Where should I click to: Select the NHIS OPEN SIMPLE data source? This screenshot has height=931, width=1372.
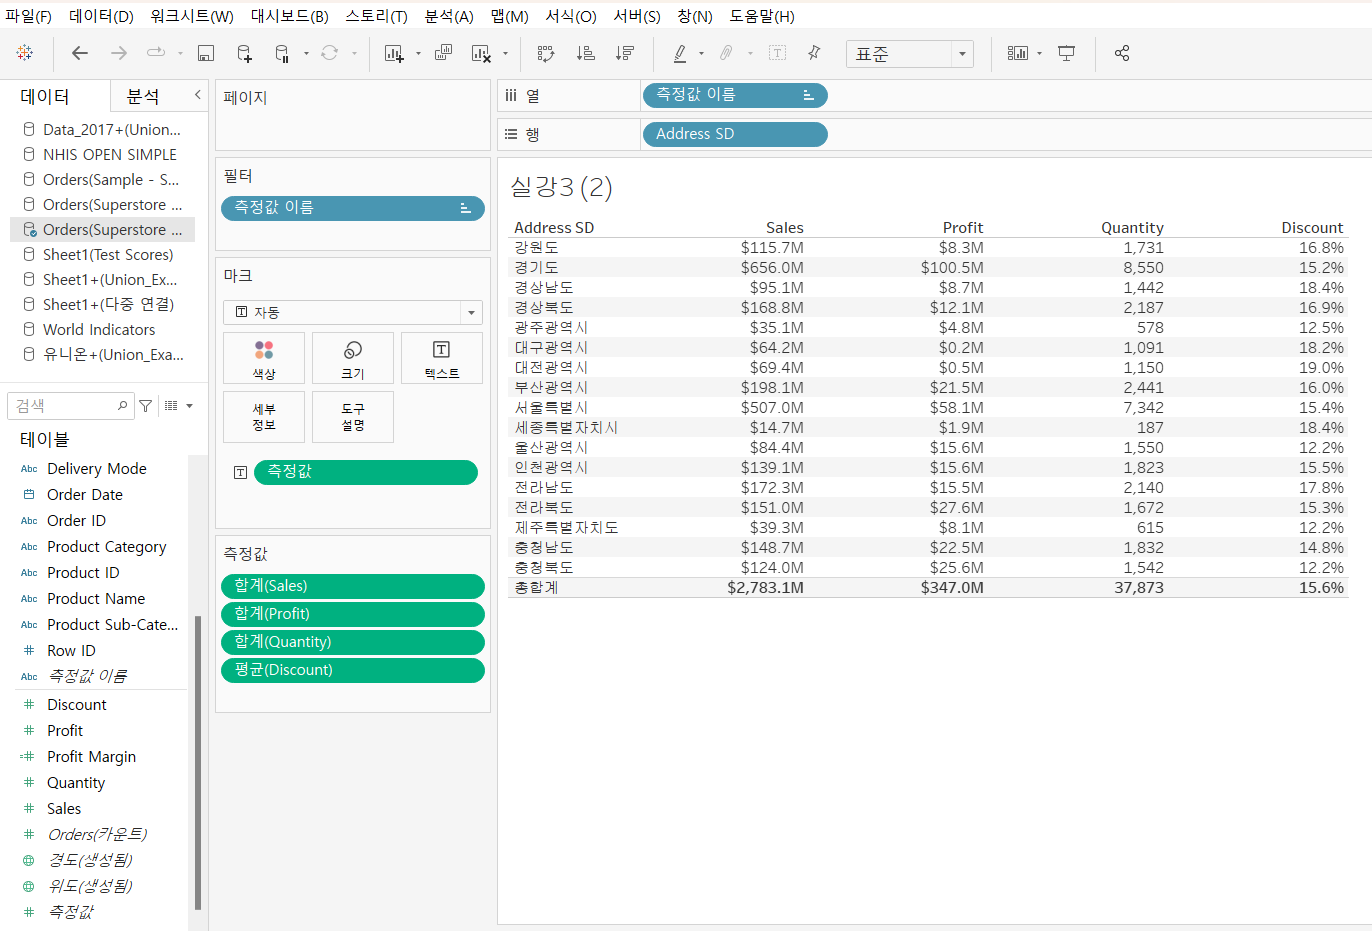click(110, 154)
